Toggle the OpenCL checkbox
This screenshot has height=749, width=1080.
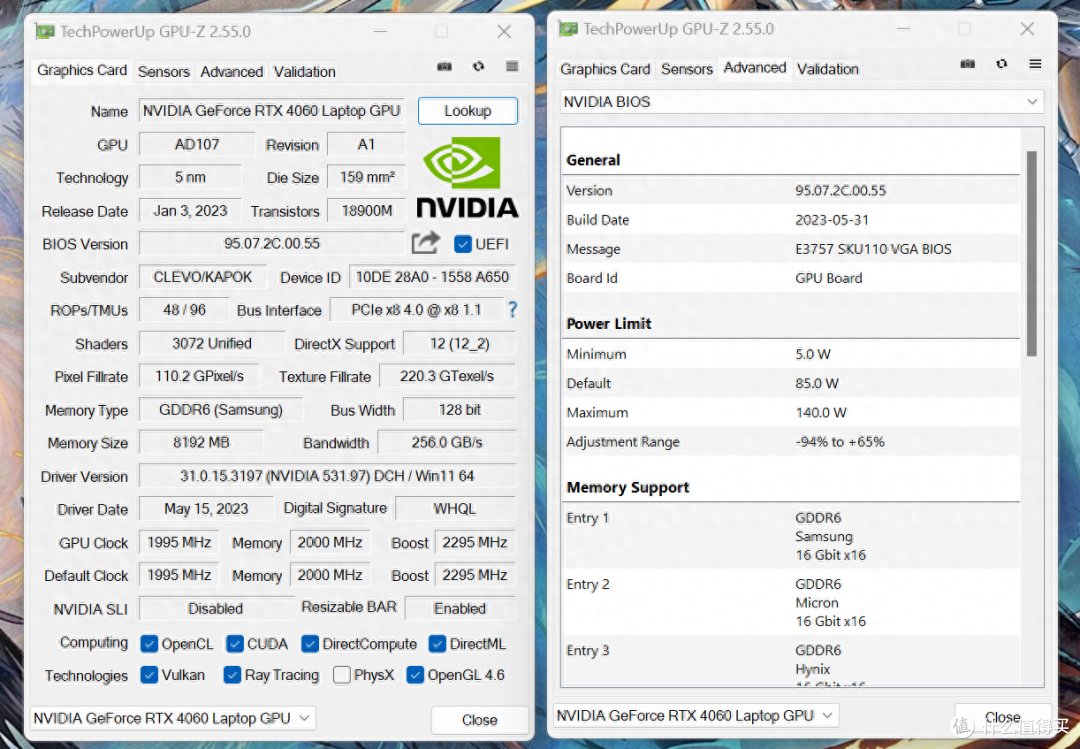[x=149, y=644]
